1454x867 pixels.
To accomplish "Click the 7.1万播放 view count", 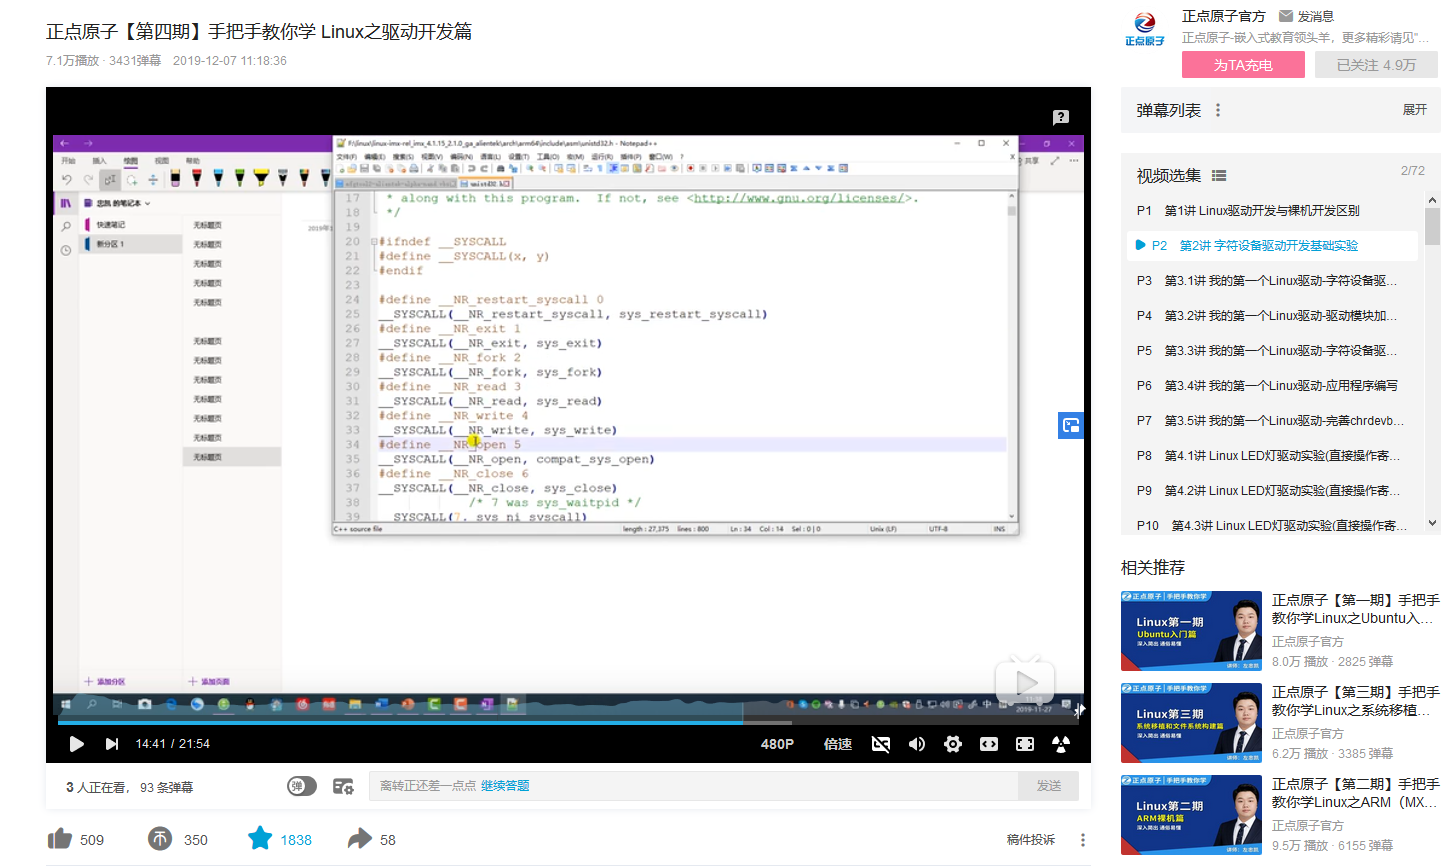I will click(72, 61).
